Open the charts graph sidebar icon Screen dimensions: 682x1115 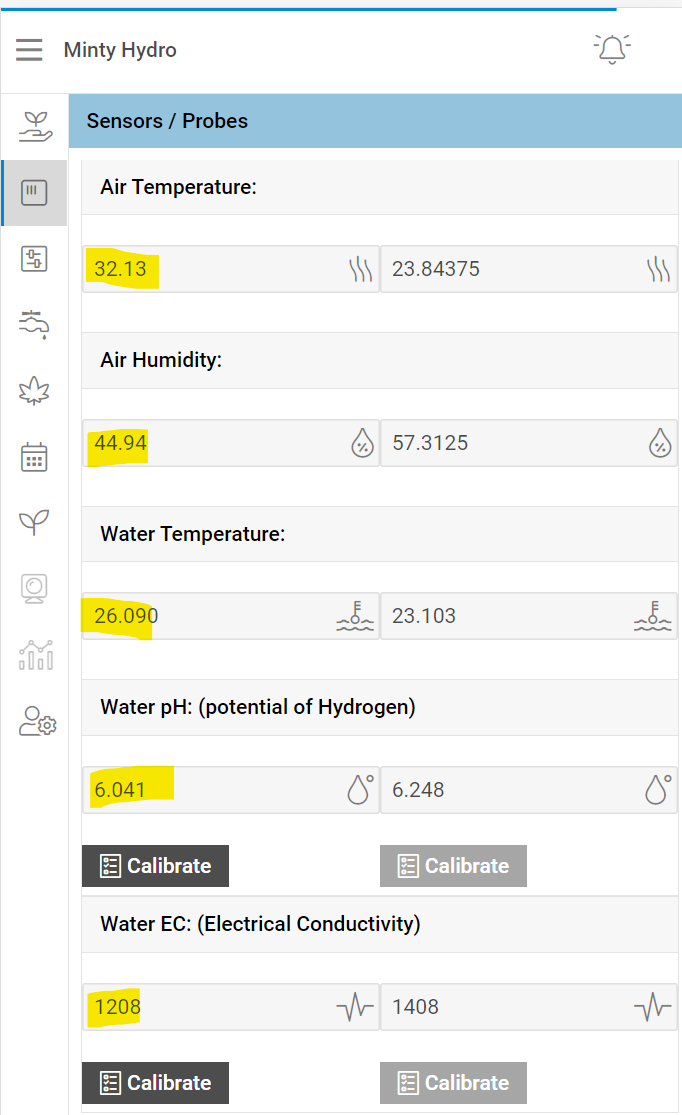tap(35, 654)
